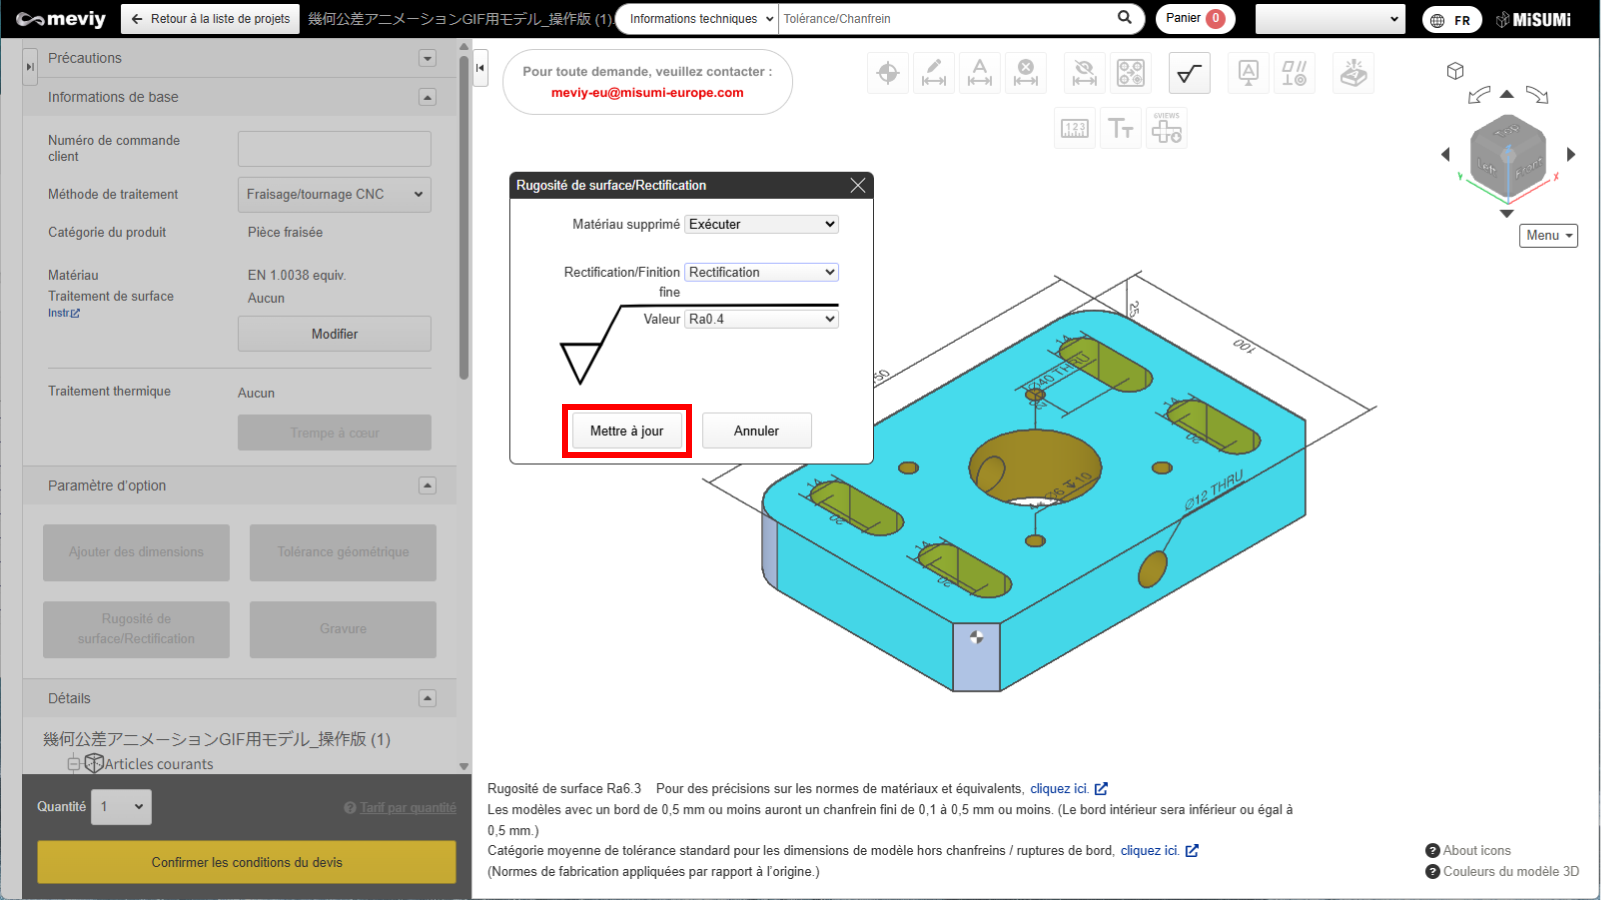Select the edit dimension pencil tool

pos(934,73)
